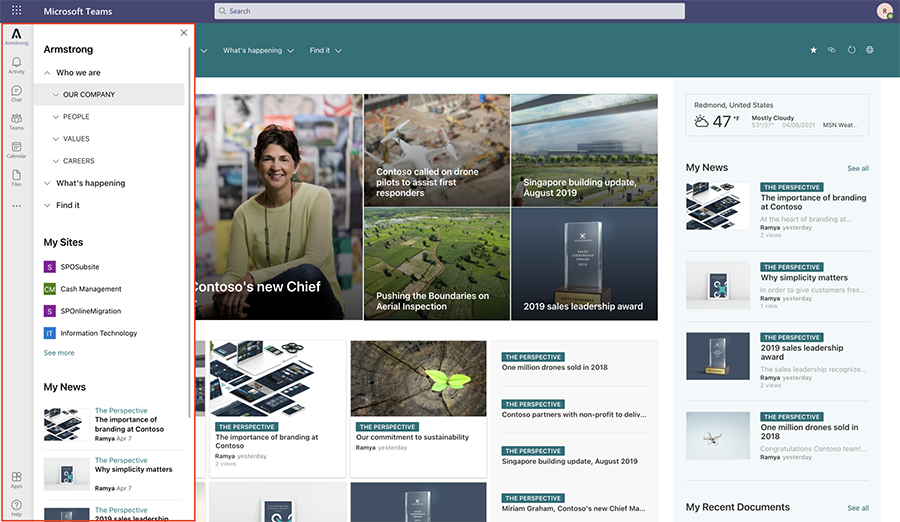Open the Cash Management CM site icon
Image resolution: width=900 pixels, height=522 pixels.
pyautogui.click(x=50, y=289)
